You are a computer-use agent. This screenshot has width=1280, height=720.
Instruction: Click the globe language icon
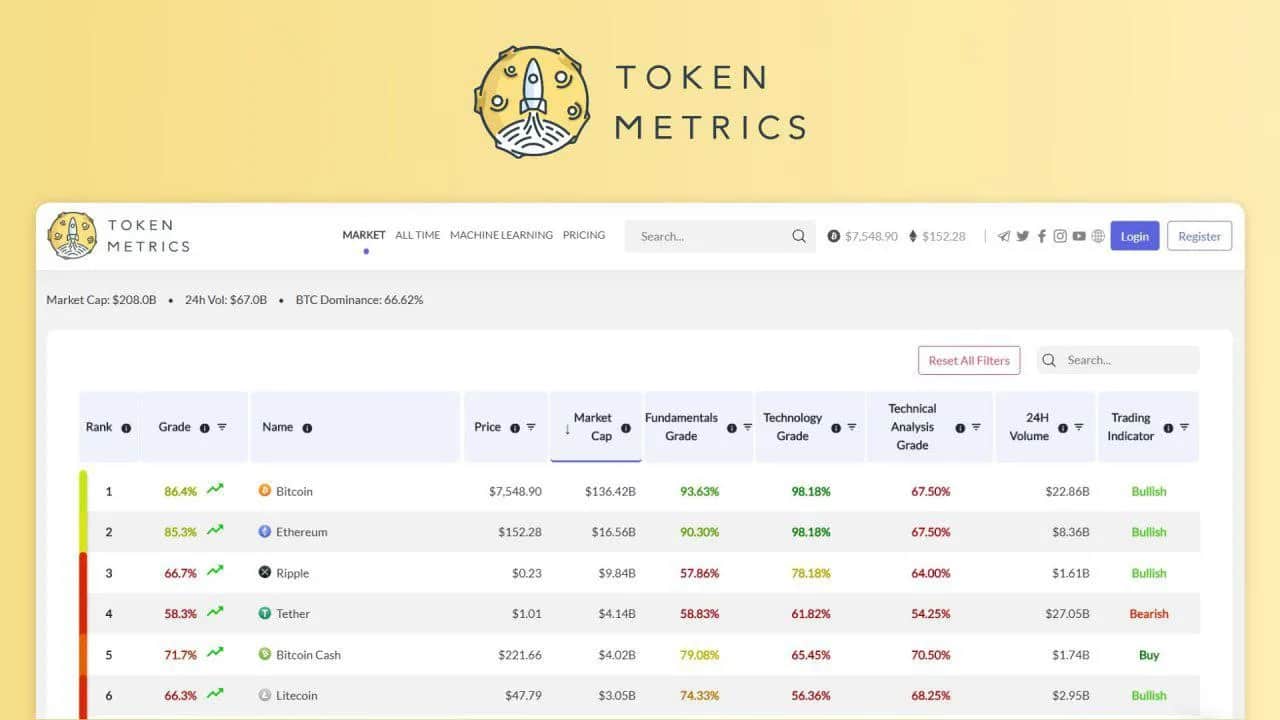click(x=1098, y=236)
